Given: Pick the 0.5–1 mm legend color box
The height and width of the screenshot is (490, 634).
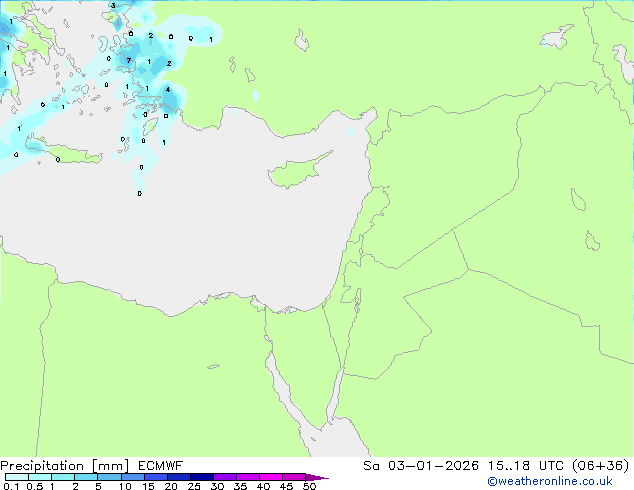Looking at the screenshot, I should click(x=40, y=477).
